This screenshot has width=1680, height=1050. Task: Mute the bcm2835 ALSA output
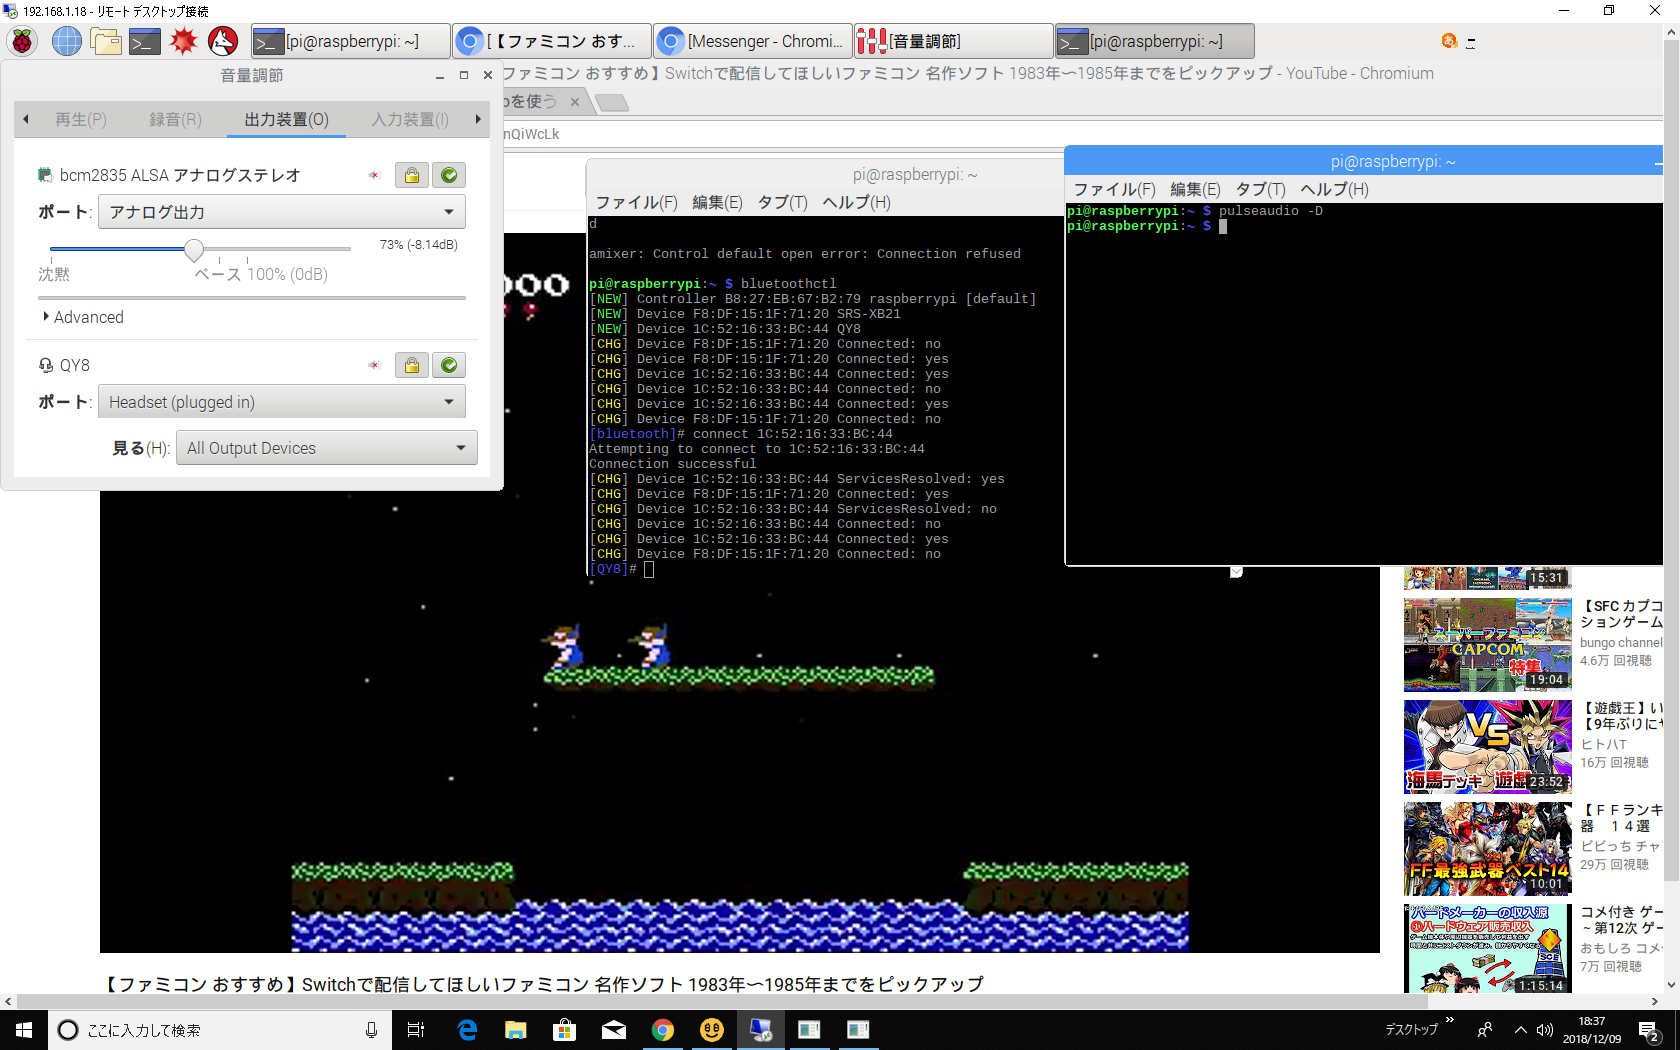tap(374, 175)
